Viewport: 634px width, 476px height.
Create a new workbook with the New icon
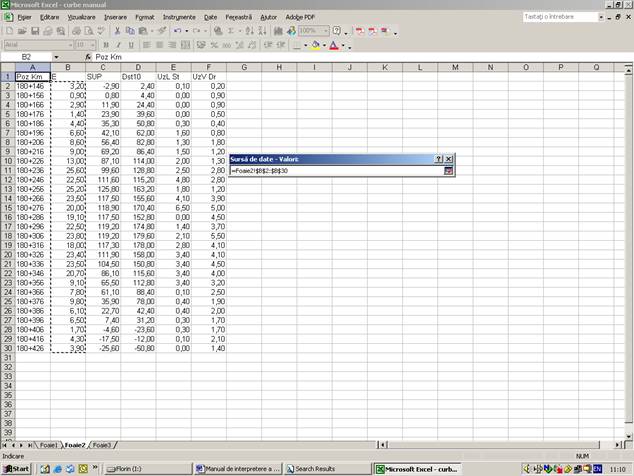click(x=9, y=31)
